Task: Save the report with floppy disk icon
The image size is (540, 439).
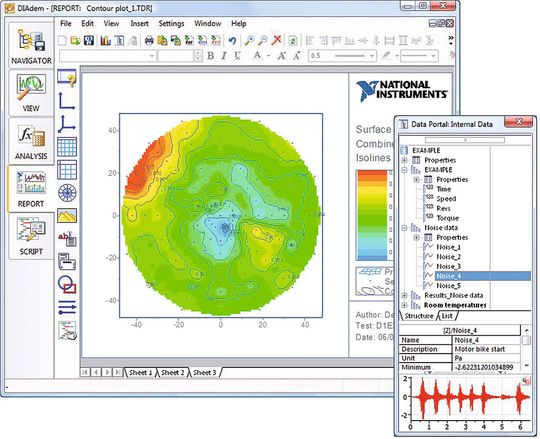Action: (x=89, y=40)
